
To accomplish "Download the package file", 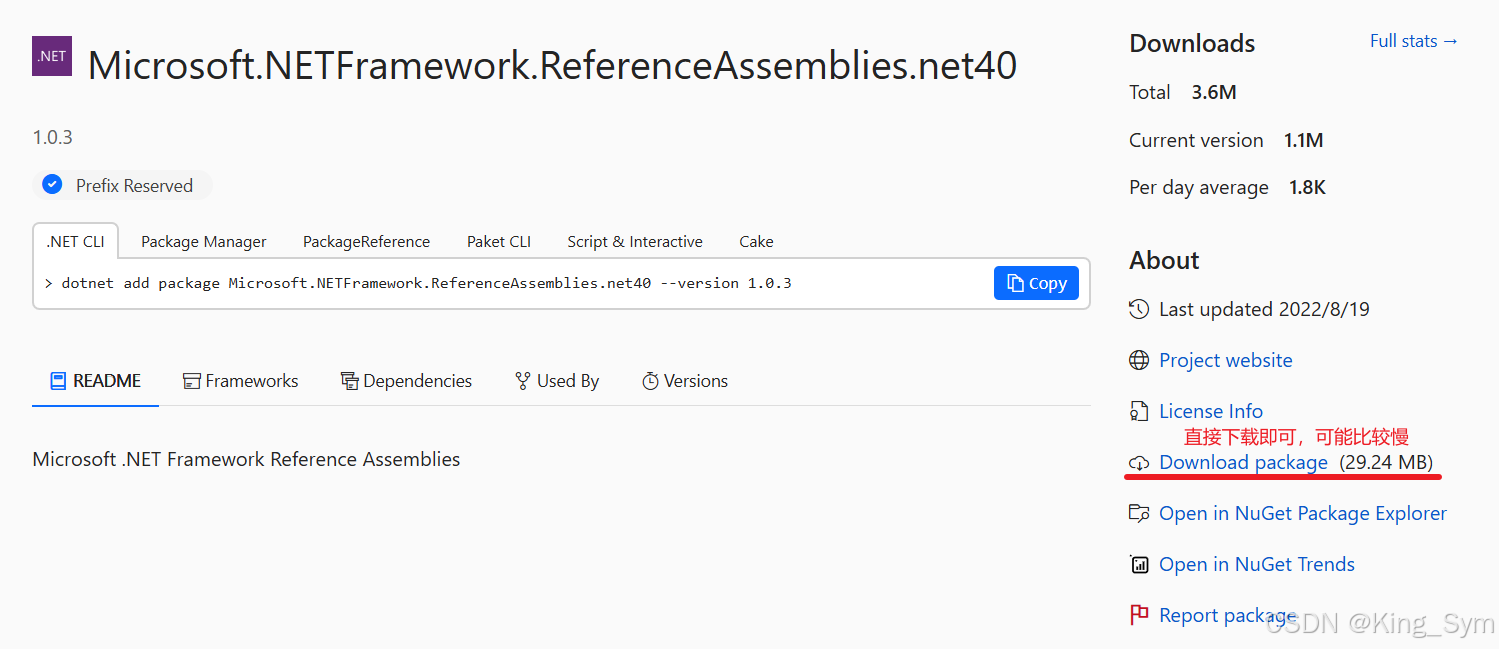I will tap(1243, 462).
